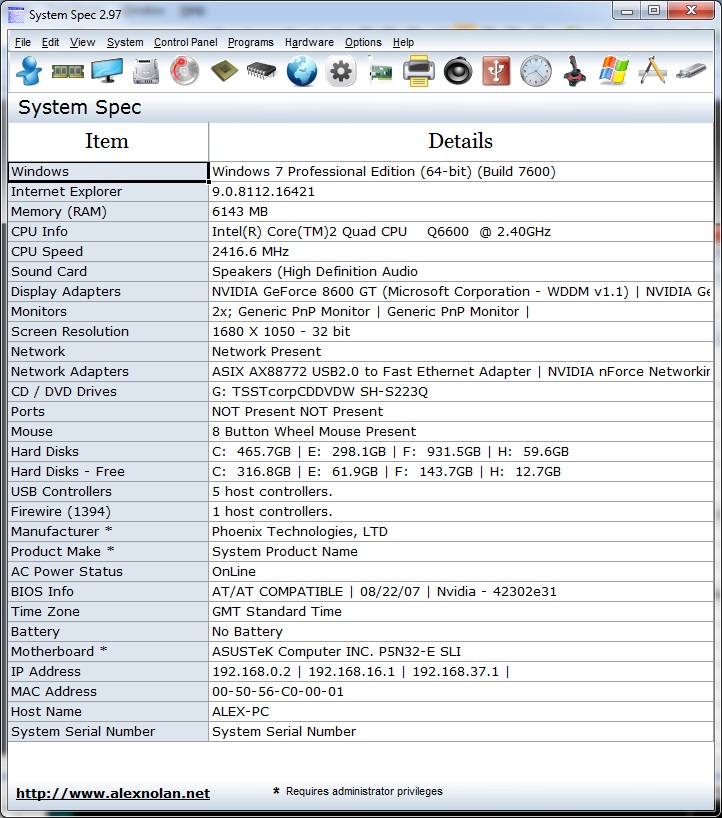Screen dimensions: 722x818
Task: Click the red CD/DVD disc icon
Action: click(x=184, y=71)
